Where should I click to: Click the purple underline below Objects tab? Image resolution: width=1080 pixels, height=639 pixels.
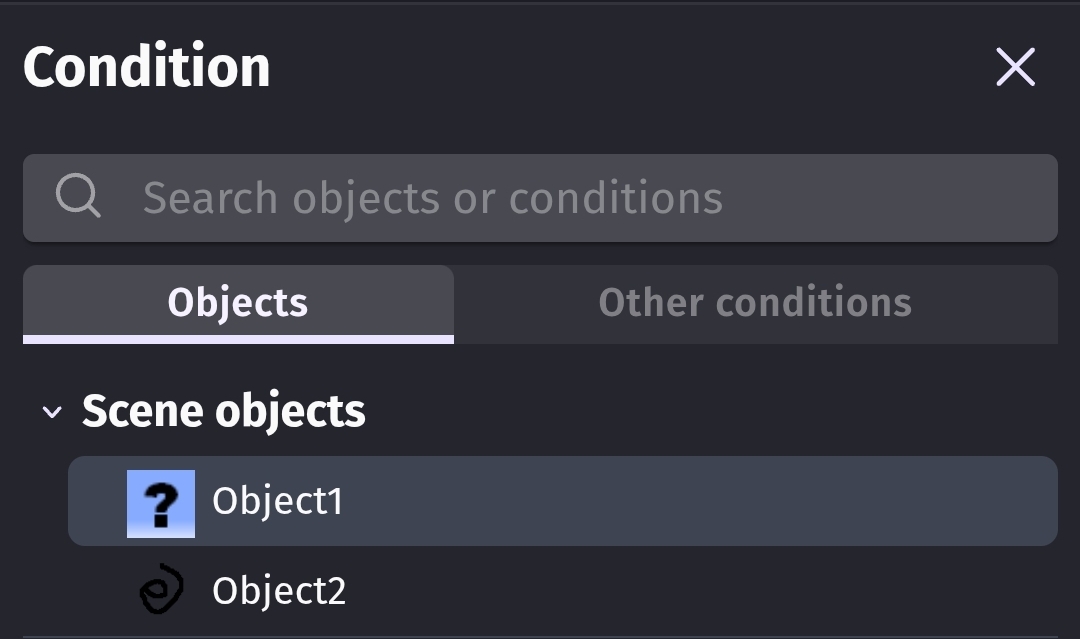point(238,340)
